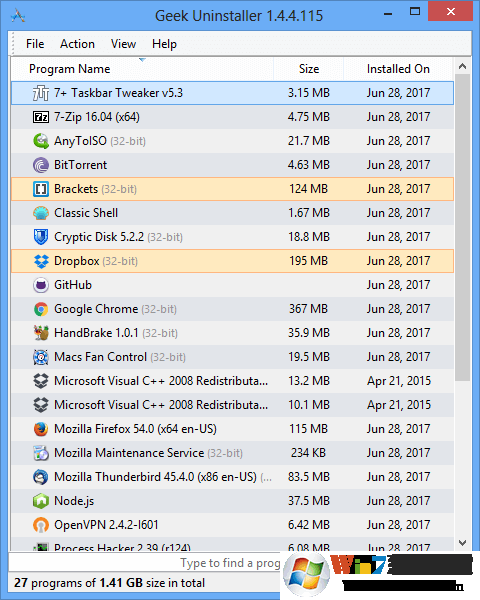Viewport: 480px width, 600px height.
Task: Click the vertical scrollbar thumb
Action: click(462, 228)
